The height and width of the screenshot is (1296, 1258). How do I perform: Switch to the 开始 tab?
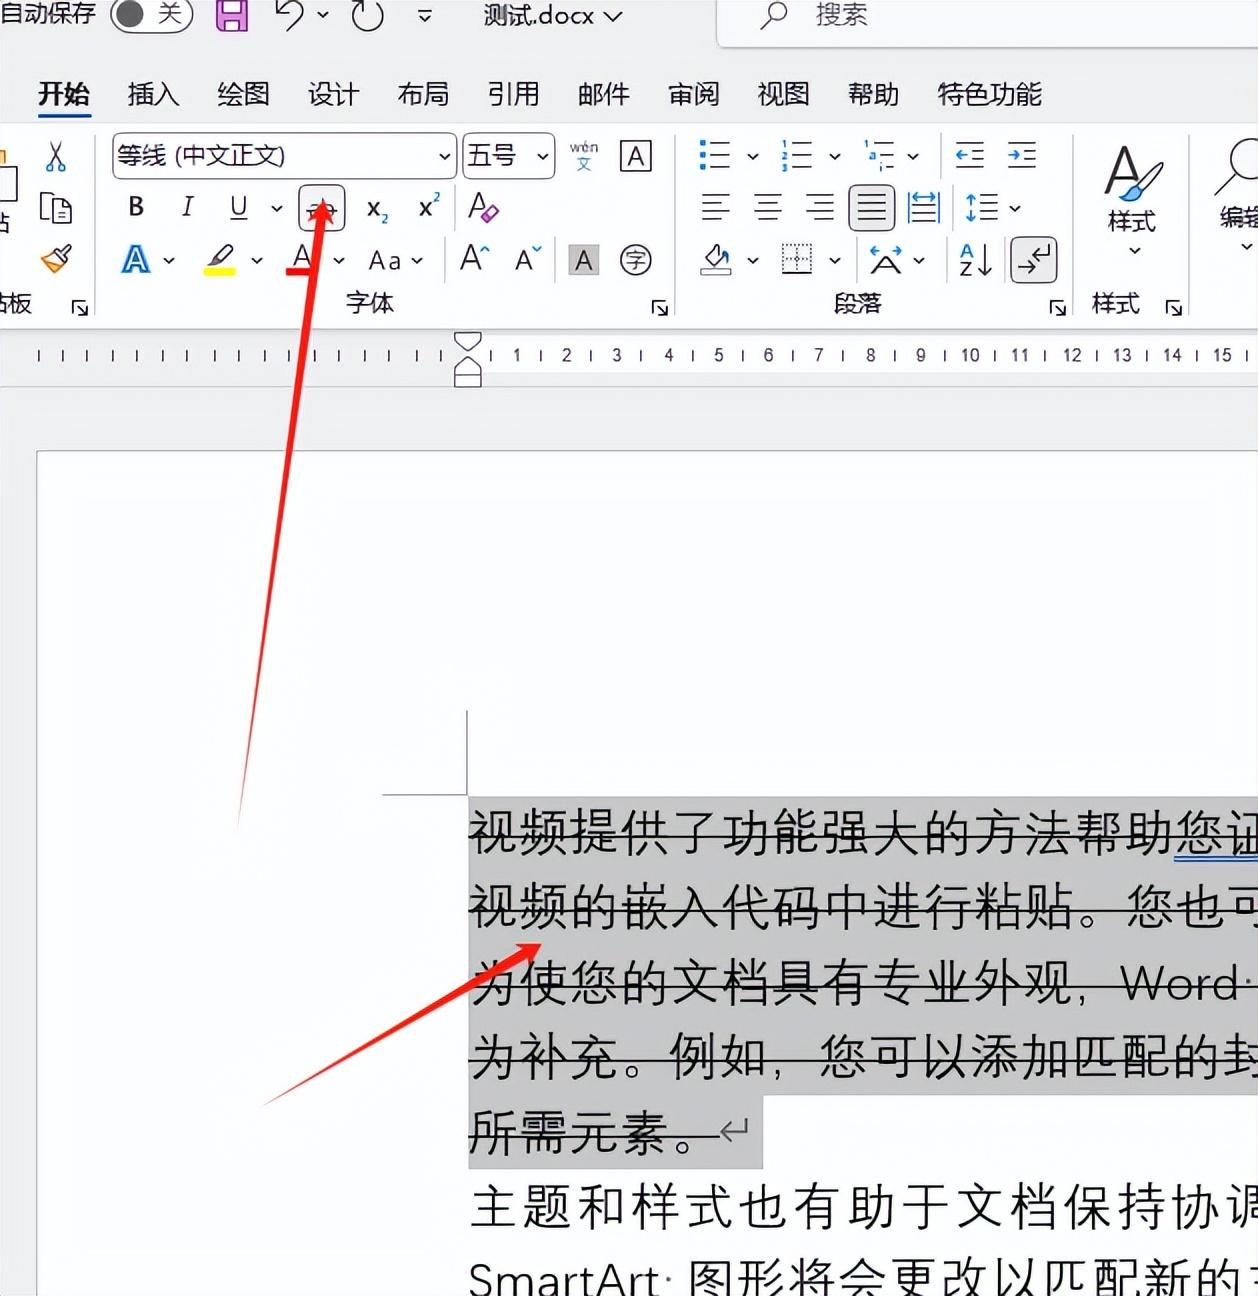tap(64, 95)
